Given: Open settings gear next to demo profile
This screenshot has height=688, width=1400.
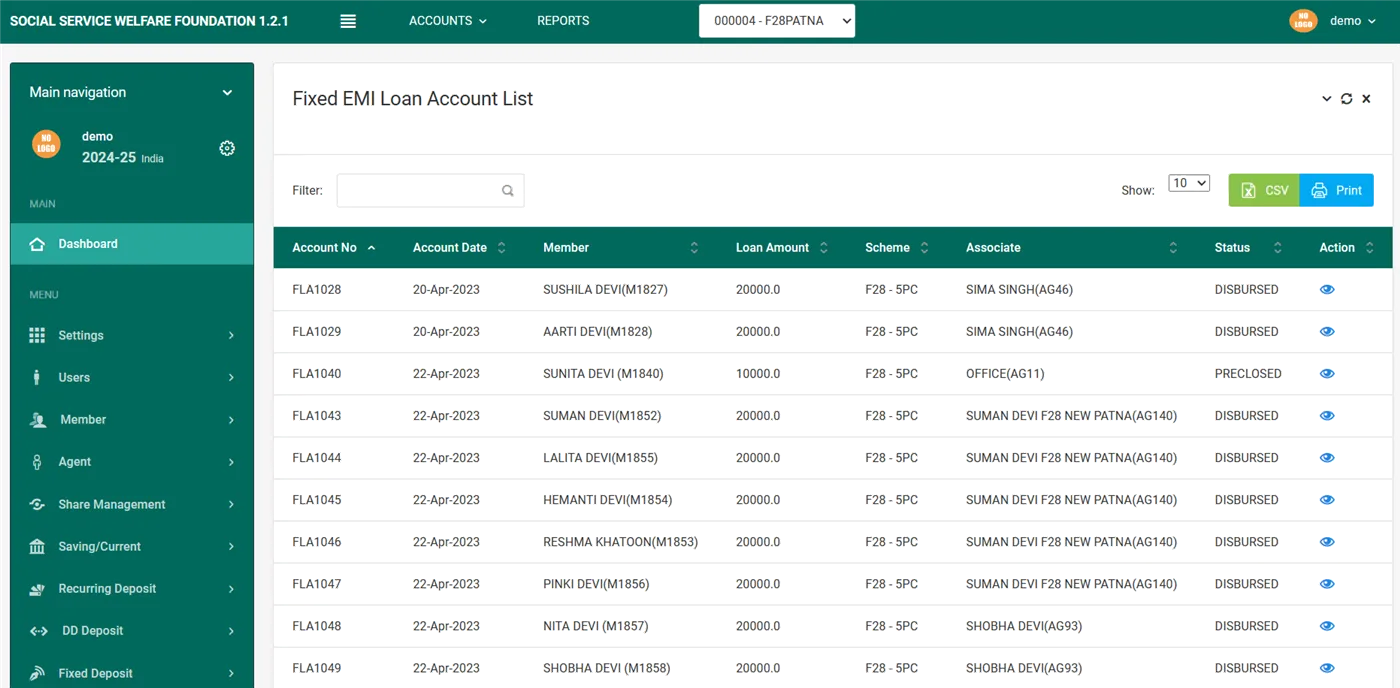Looking at the screenshot, I should coord(227,148).
